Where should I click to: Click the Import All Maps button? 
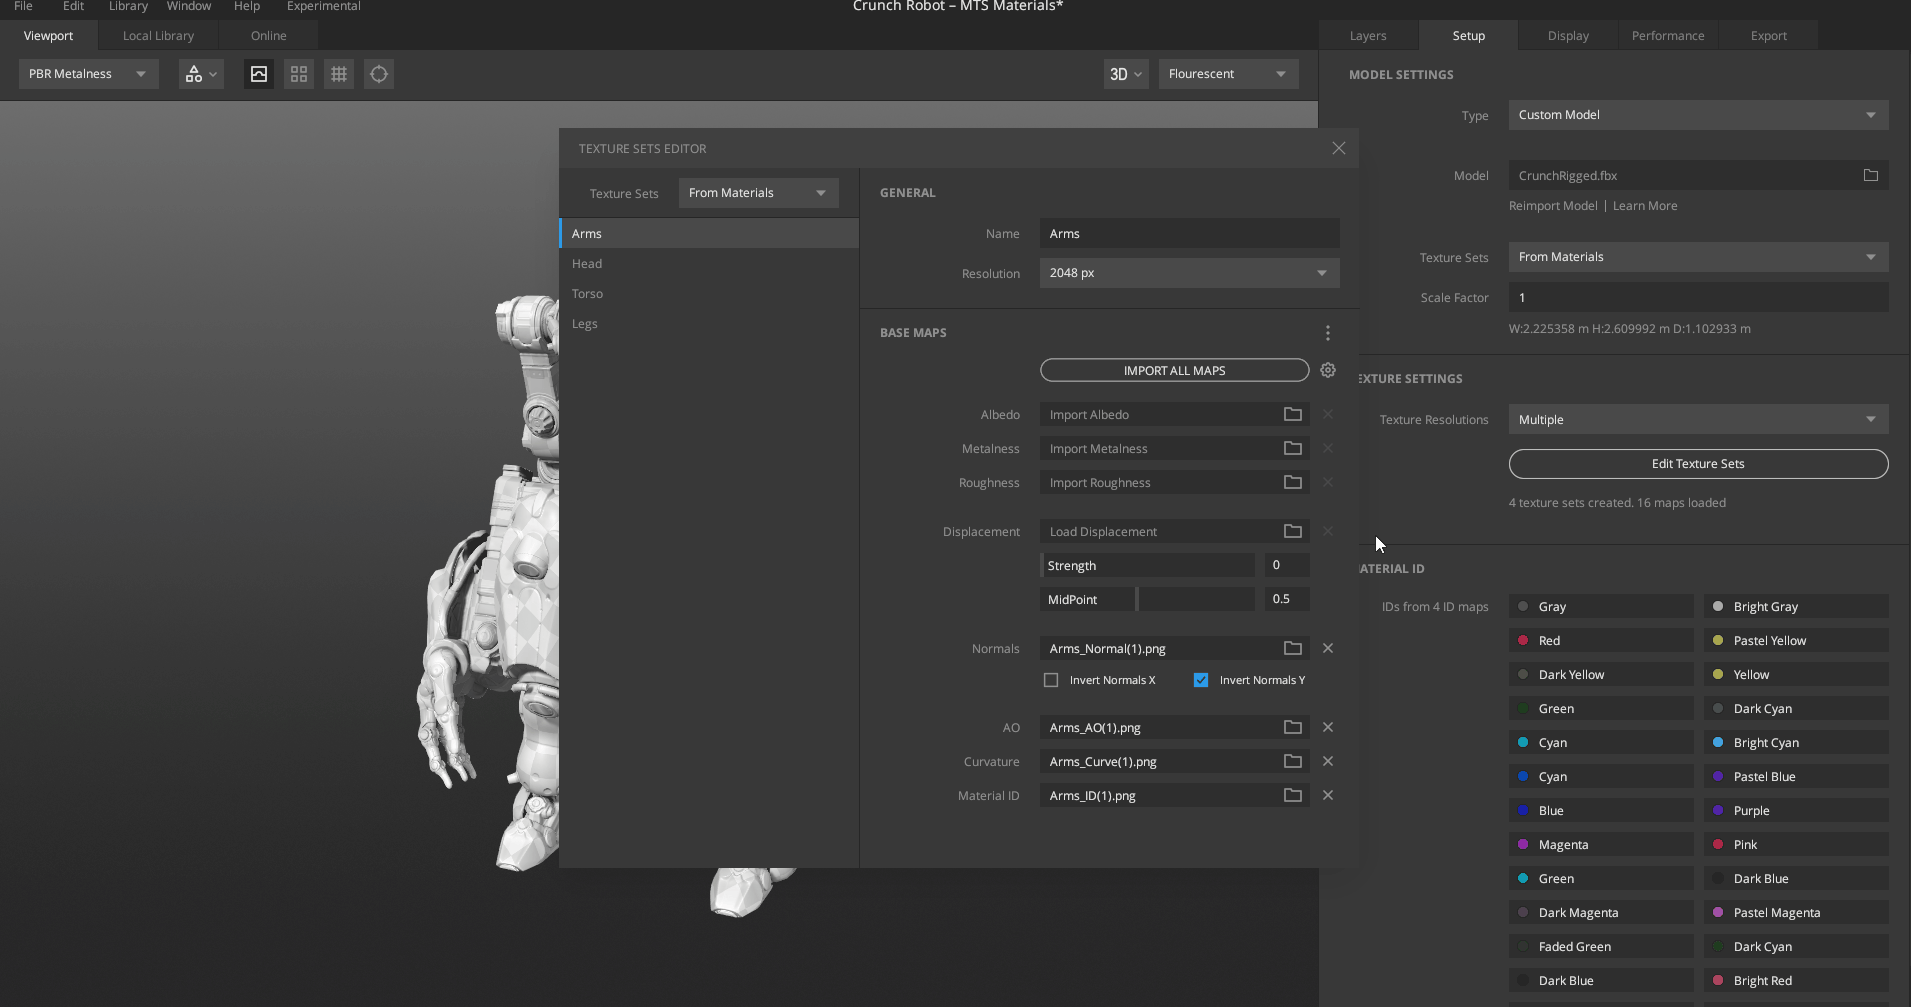click(x=1174, y=370)
